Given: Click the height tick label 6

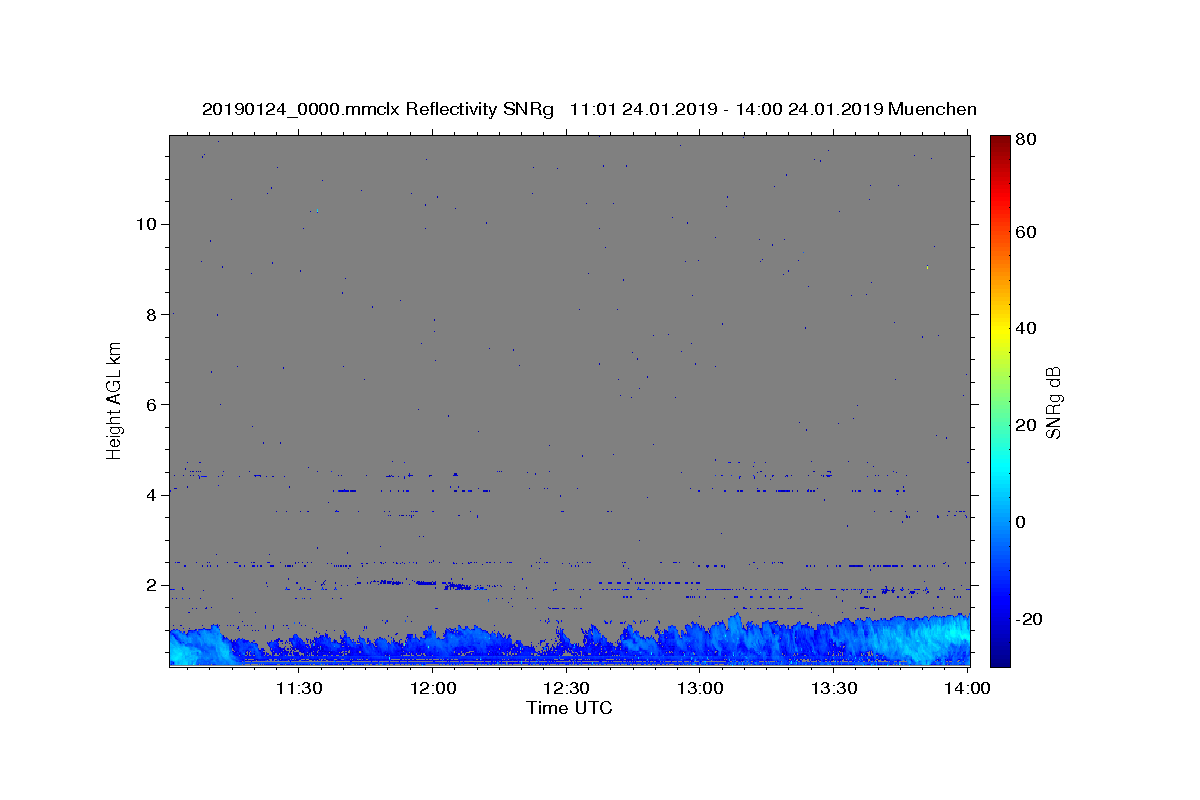Looking at the screenshot, I should [x=152, y=404].
